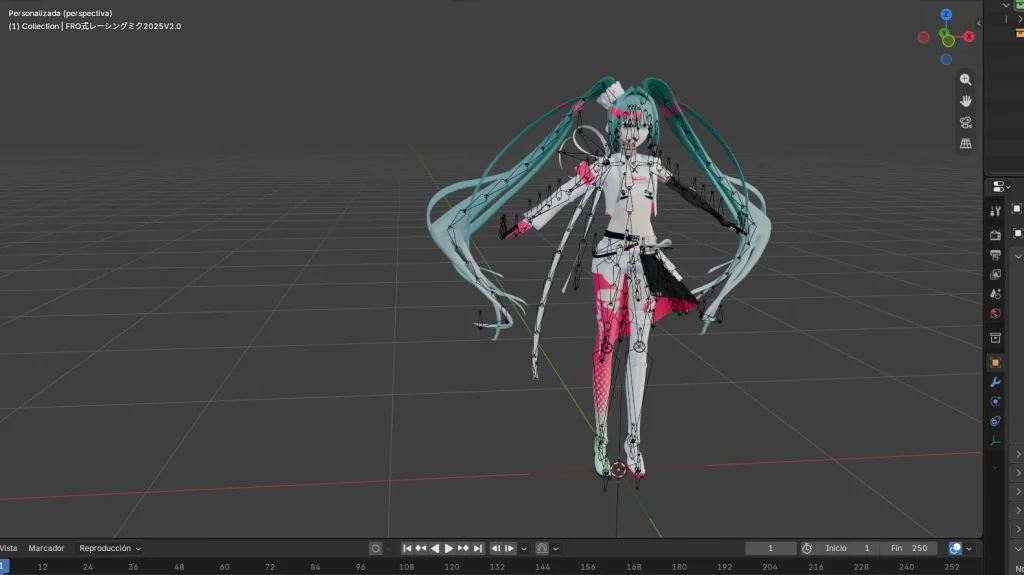Open the Reproducción playback menu

point(110,548)
